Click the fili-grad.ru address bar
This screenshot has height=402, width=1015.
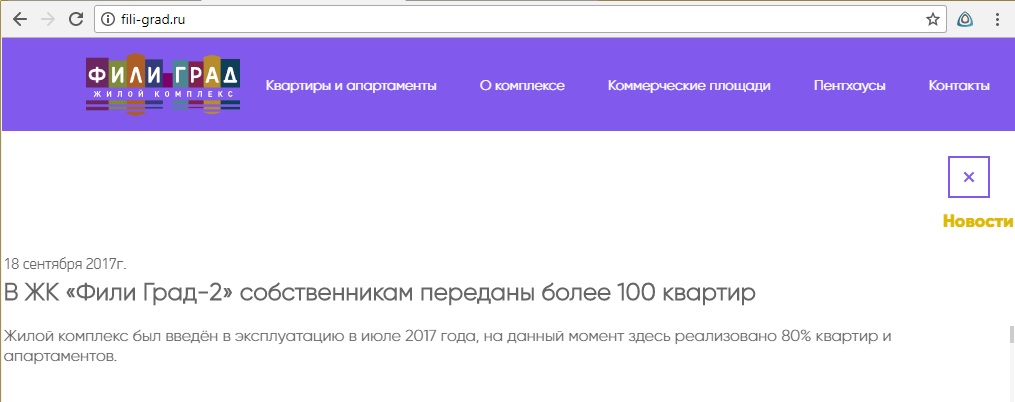tap(518, 19)
